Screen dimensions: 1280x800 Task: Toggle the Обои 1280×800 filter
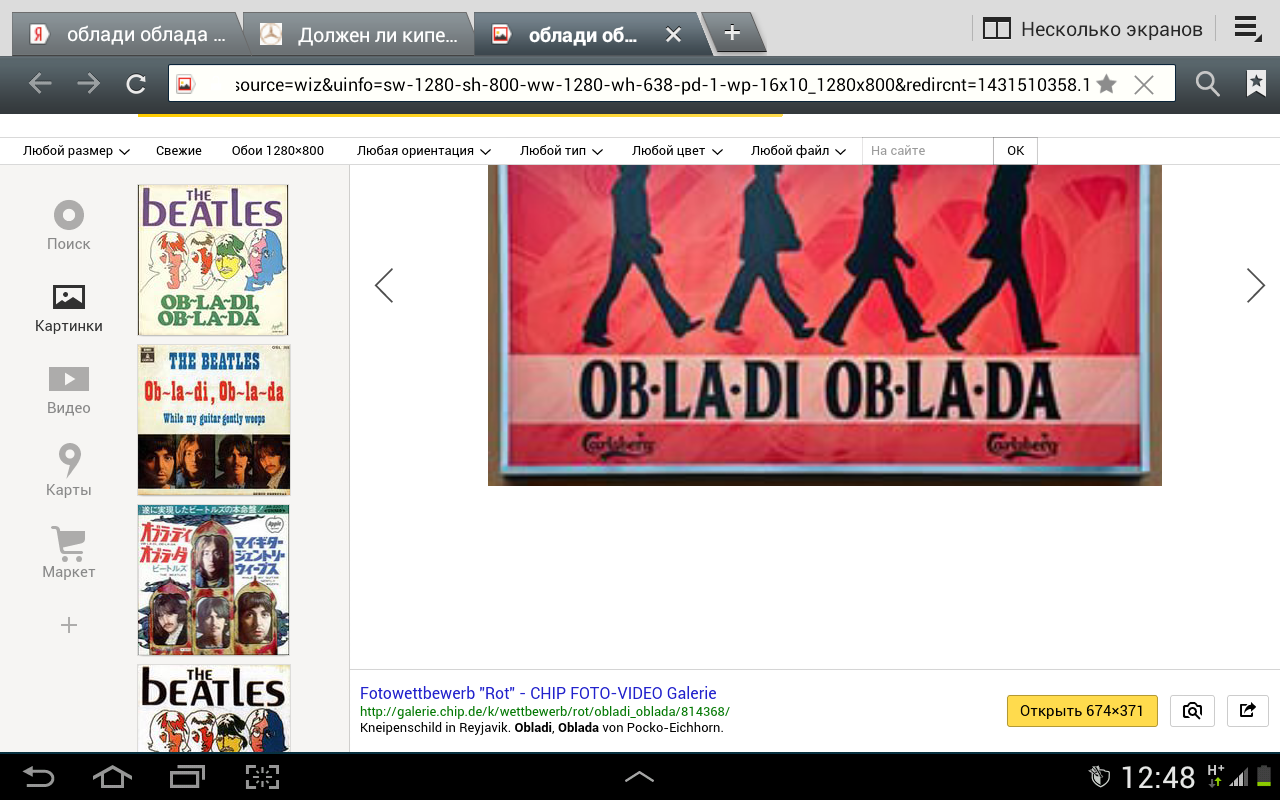click(x=278, y=151)
